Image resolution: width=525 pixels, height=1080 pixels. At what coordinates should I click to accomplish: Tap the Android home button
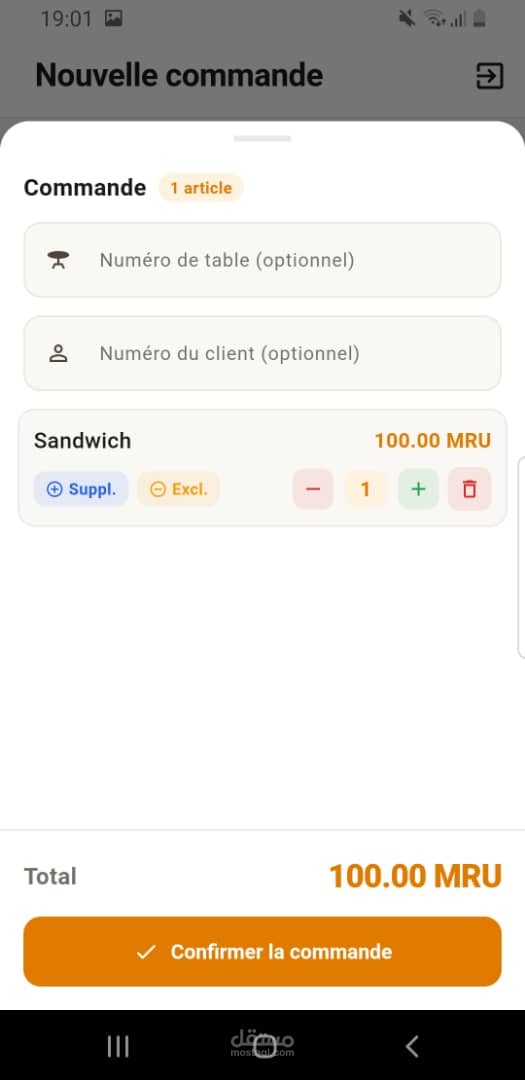click(265, 1046)
